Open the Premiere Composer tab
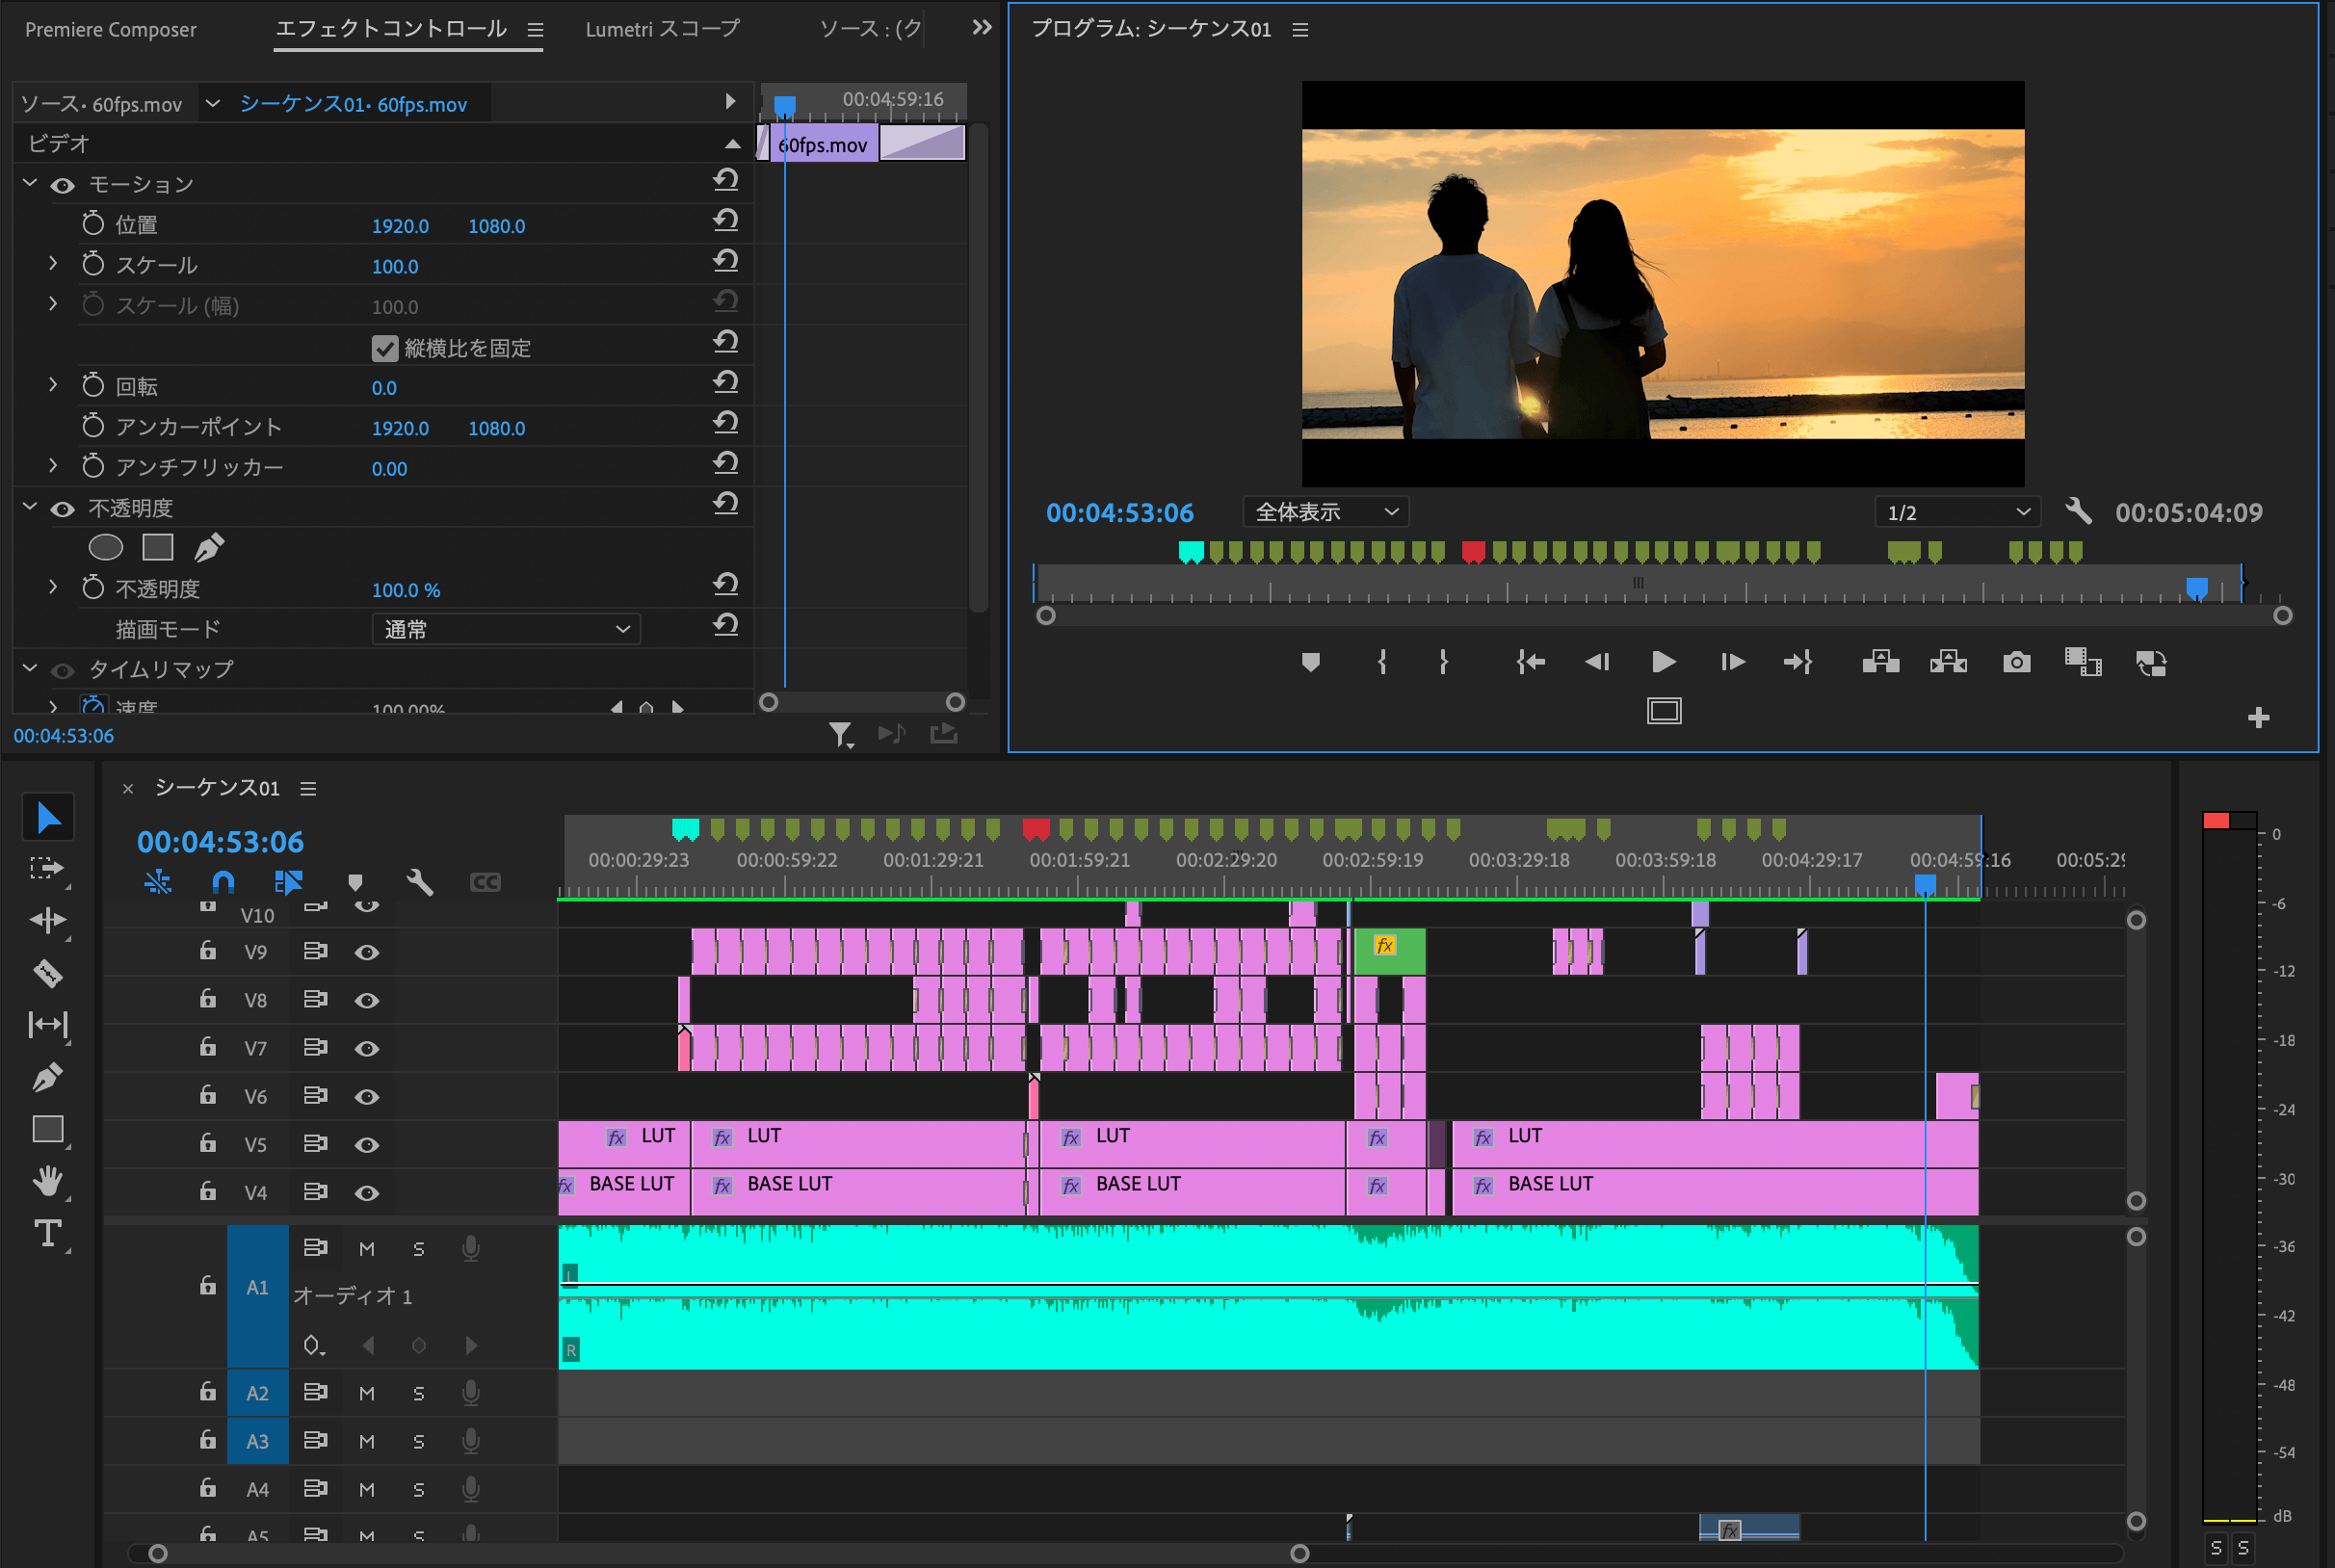2335x1568 pixels. click(x=111, y=29)
